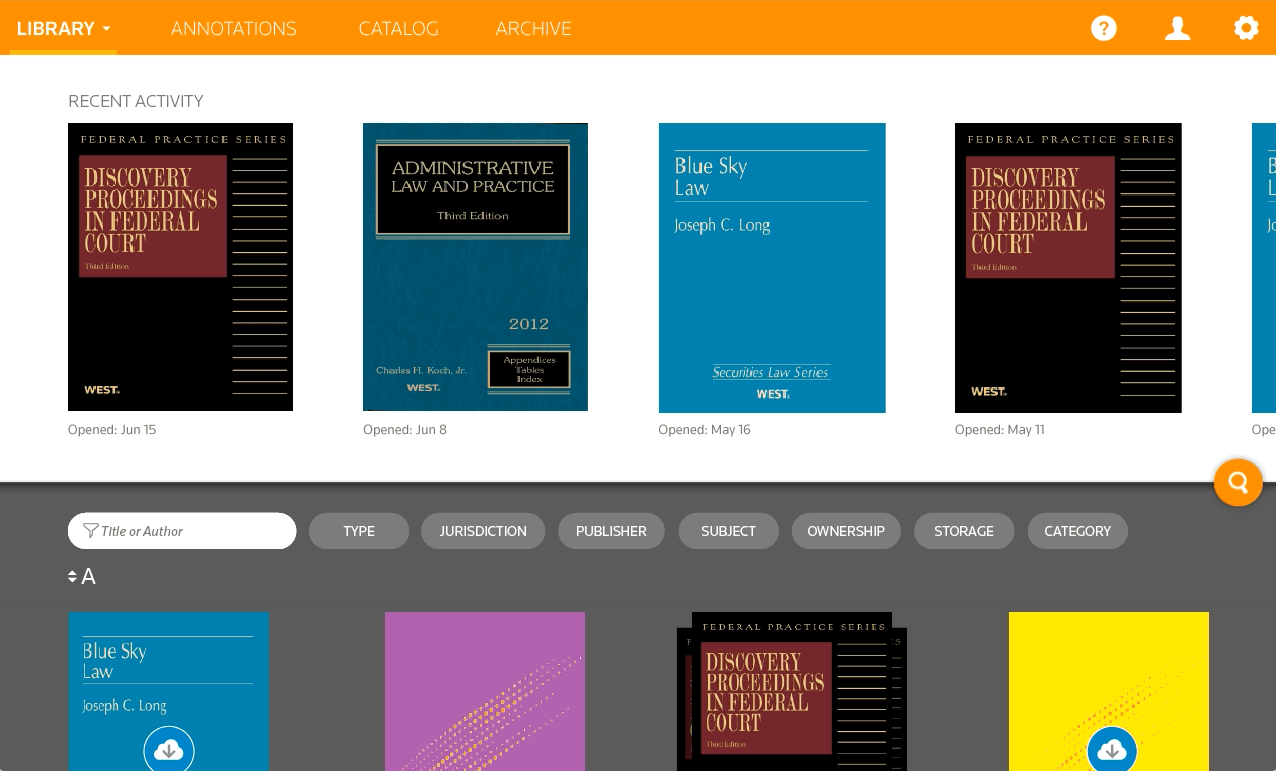Click the 'Opened: May 16' text
1276x771 pixels.
(704, 430)
